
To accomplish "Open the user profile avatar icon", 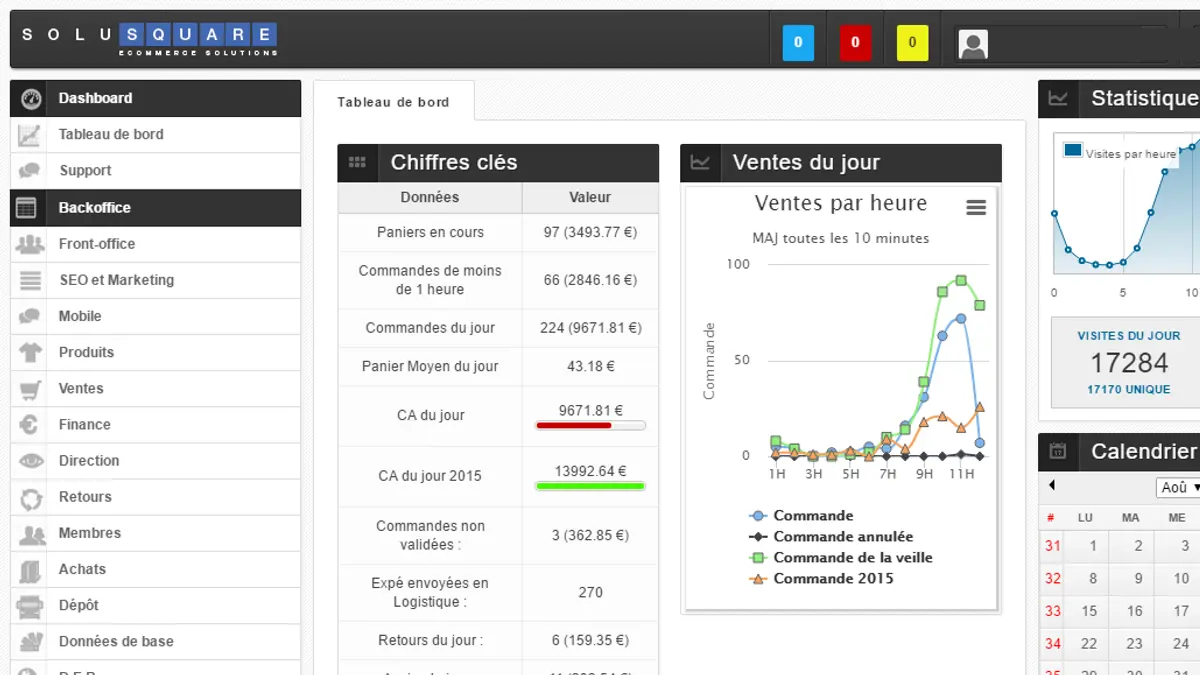I will tap(973, 44).
